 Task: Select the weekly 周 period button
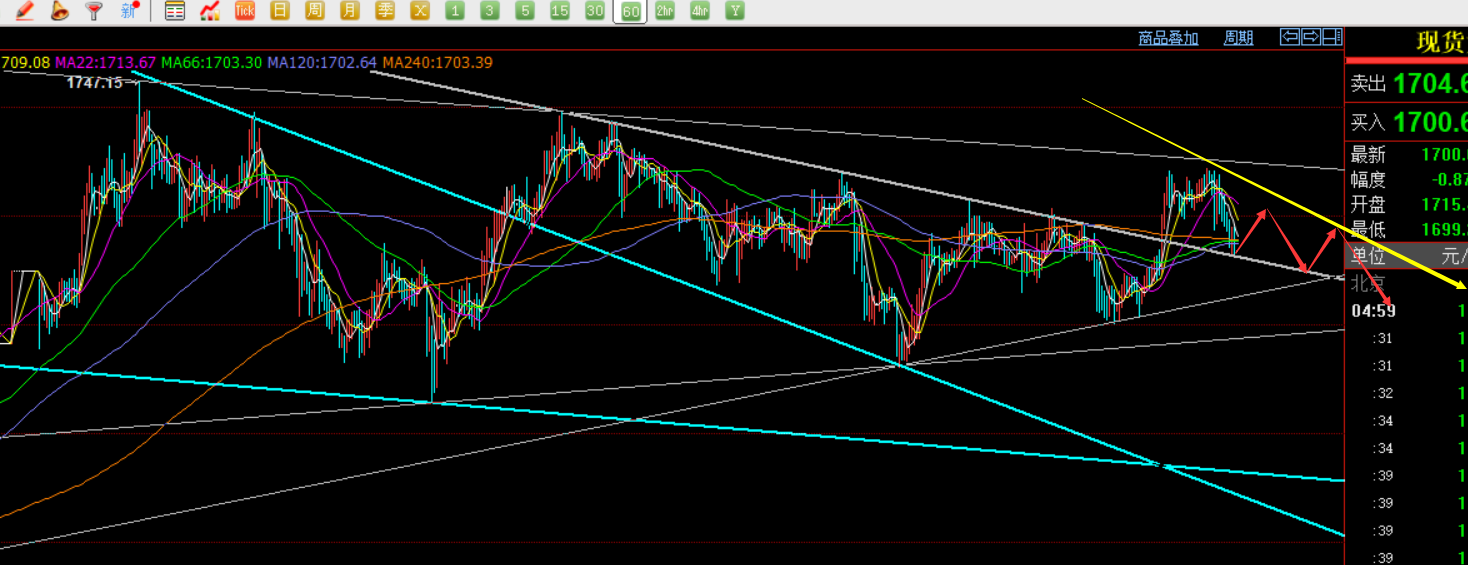click(x=315, y=11)
